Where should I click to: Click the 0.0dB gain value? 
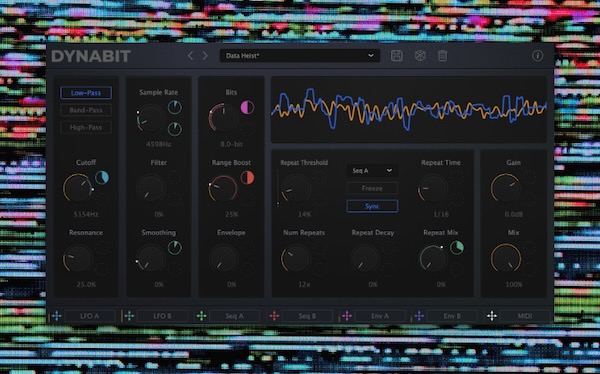point(514,214)
